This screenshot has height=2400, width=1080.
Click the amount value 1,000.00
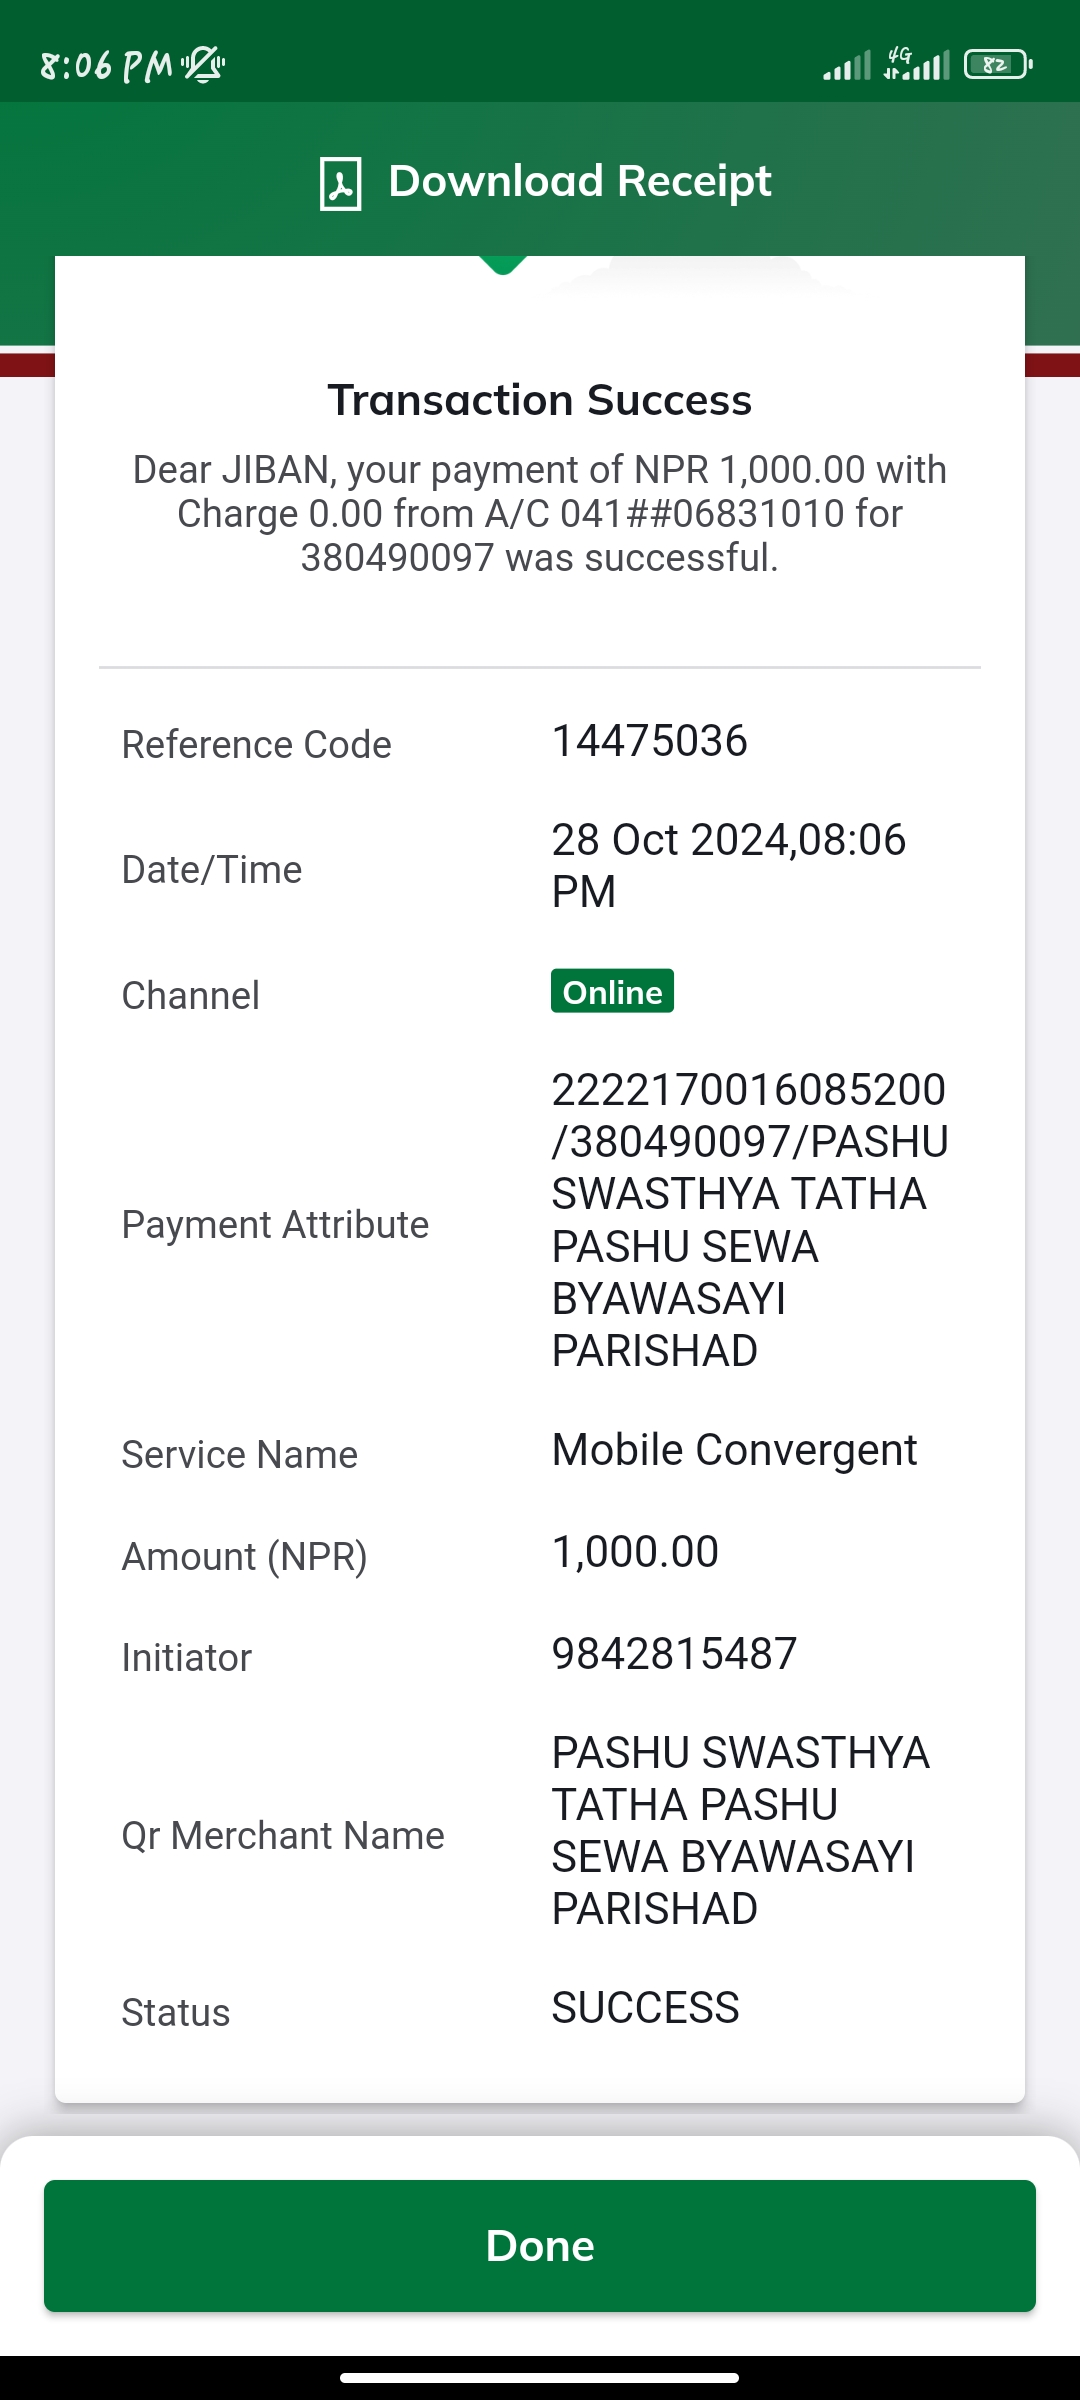tap(635, 1552)
